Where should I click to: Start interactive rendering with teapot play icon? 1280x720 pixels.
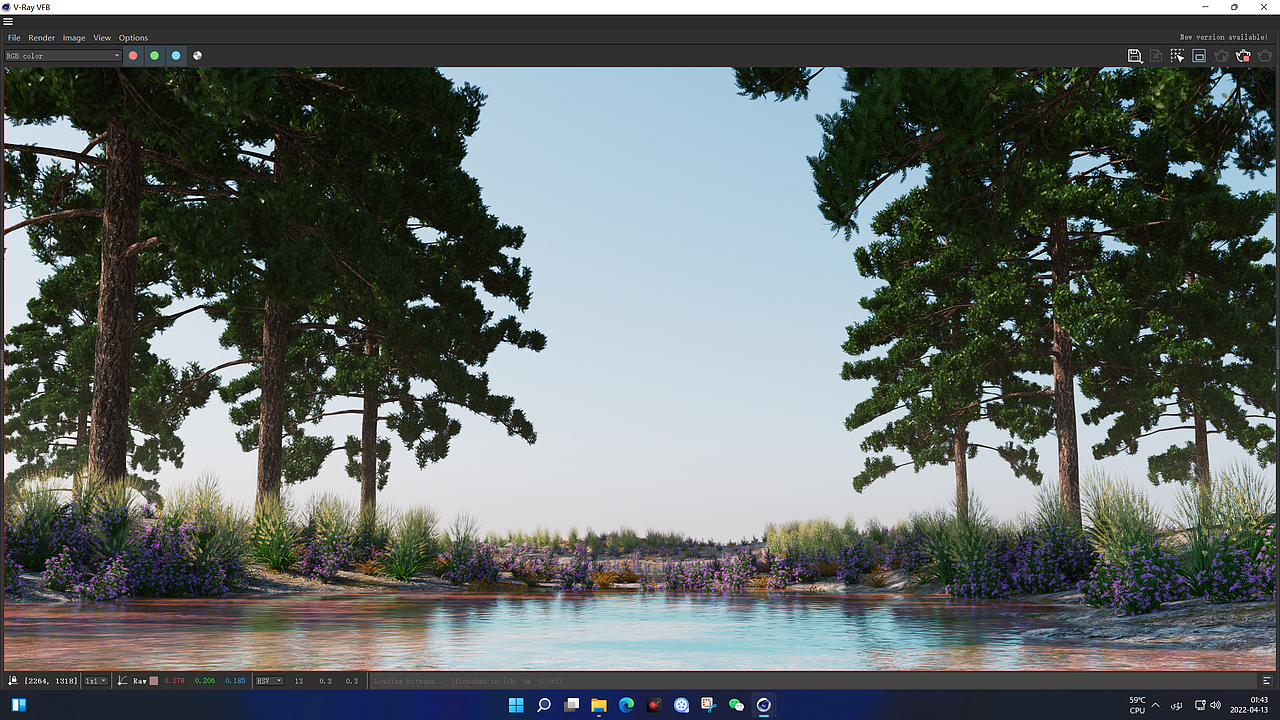click(x=1221, y=56)
